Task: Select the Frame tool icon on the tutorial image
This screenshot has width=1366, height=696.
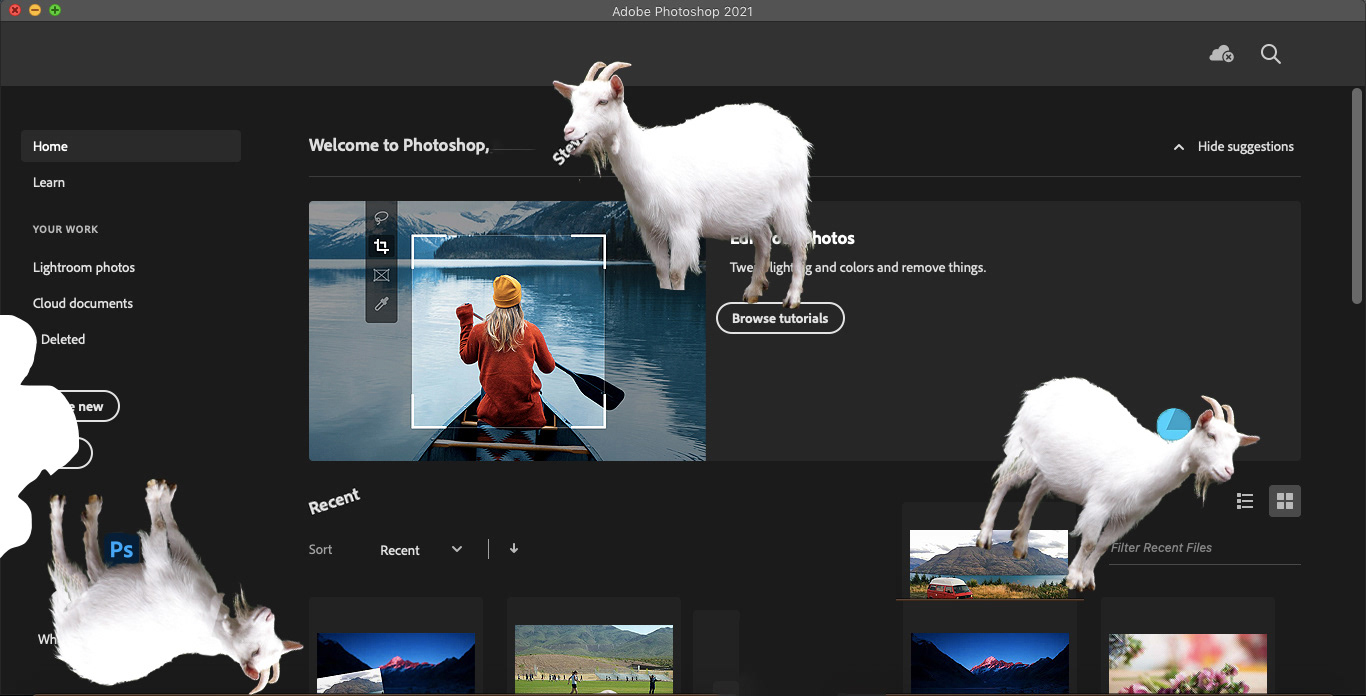Action: [x=381, y=275]
